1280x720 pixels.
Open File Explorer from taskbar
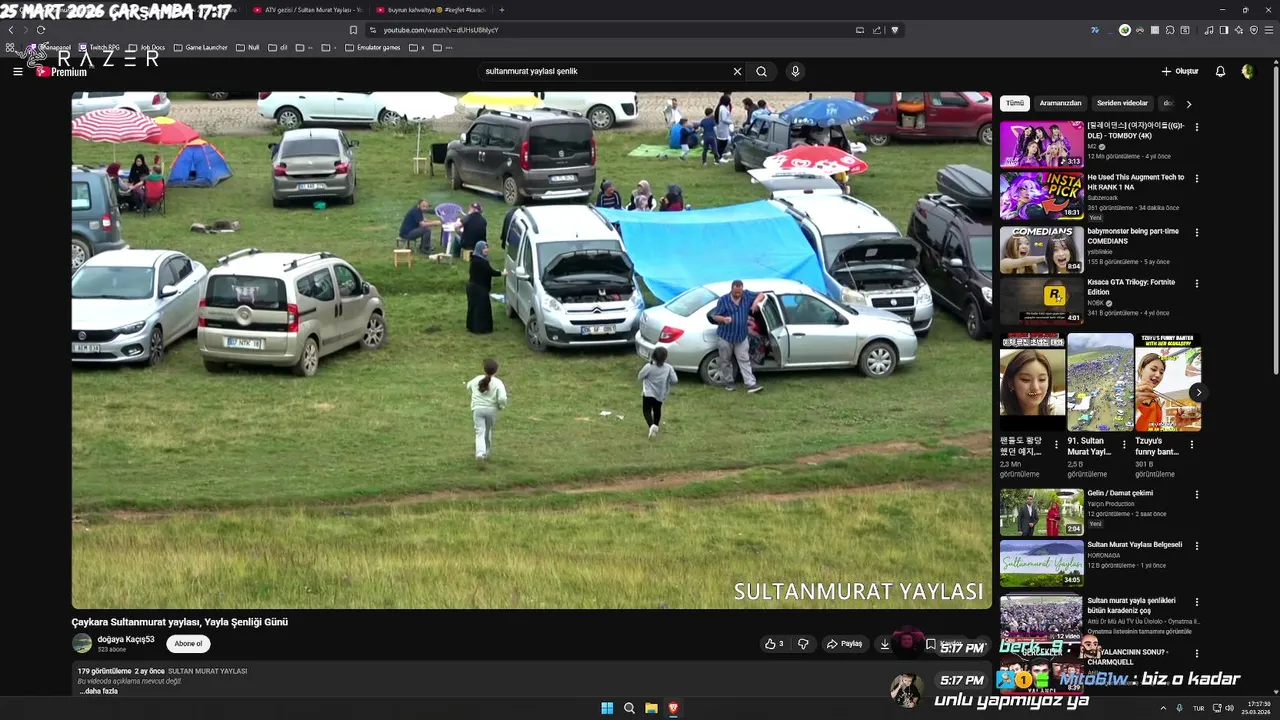click(651, 708)
